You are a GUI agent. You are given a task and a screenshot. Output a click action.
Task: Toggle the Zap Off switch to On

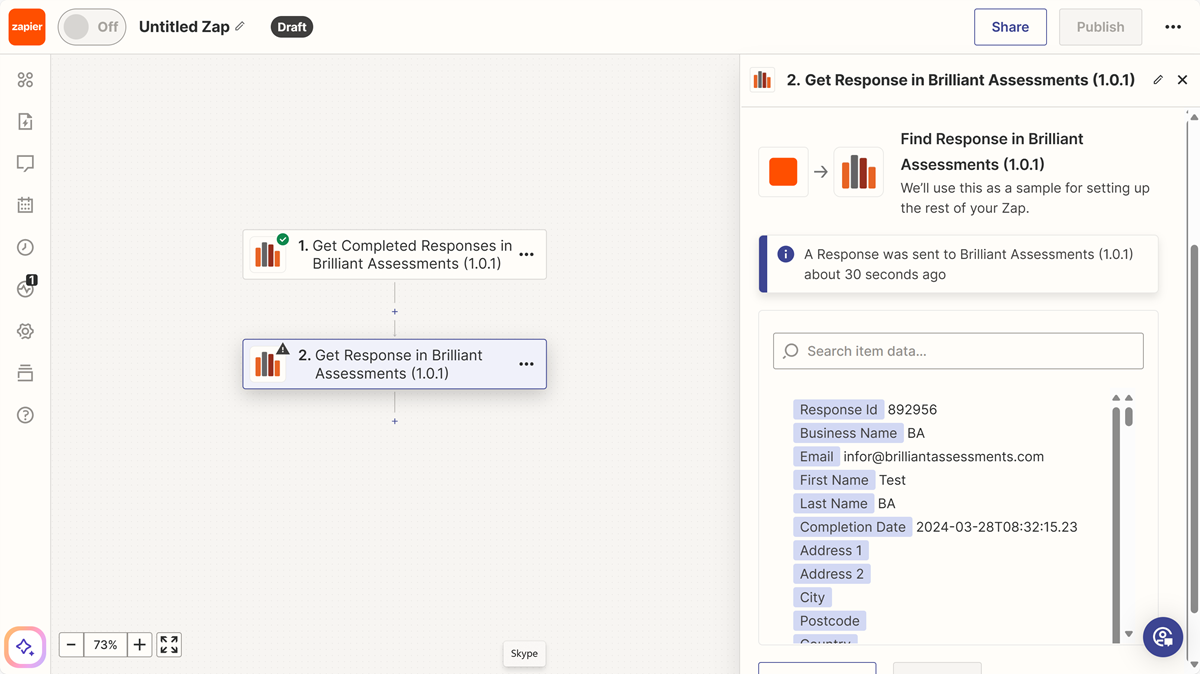click(x=91, y=27)
